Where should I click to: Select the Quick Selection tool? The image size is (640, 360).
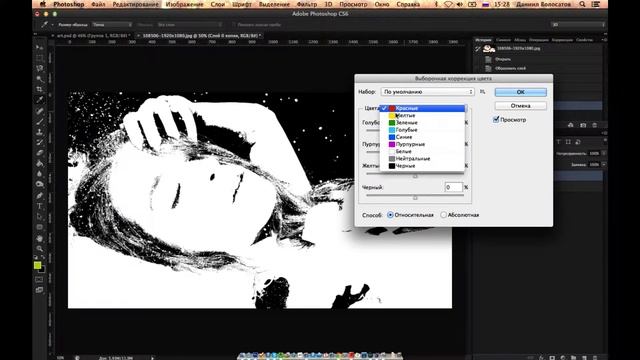(x=40, y=79)
